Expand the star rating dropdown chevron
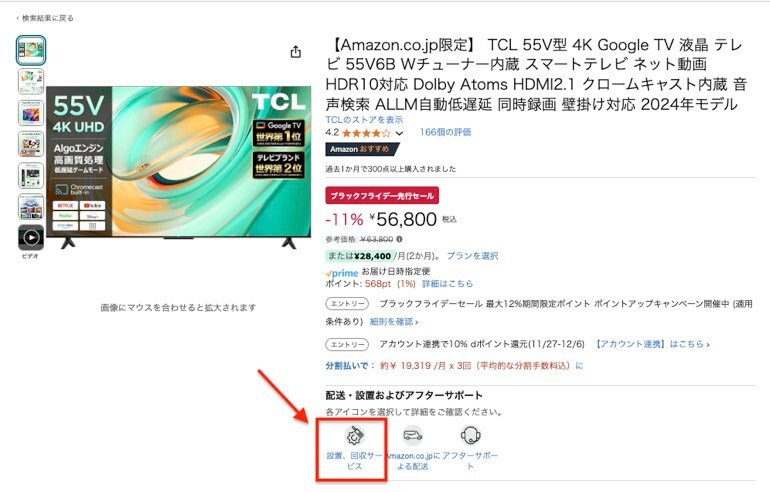The image size is (770, 492). tap(400, 133)
